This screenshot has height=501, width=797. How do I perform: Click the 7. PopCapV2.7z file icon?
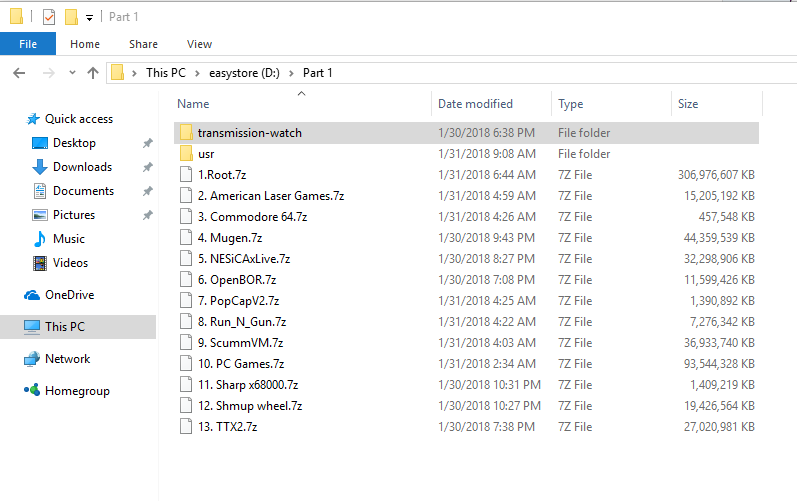click(186, 300)
